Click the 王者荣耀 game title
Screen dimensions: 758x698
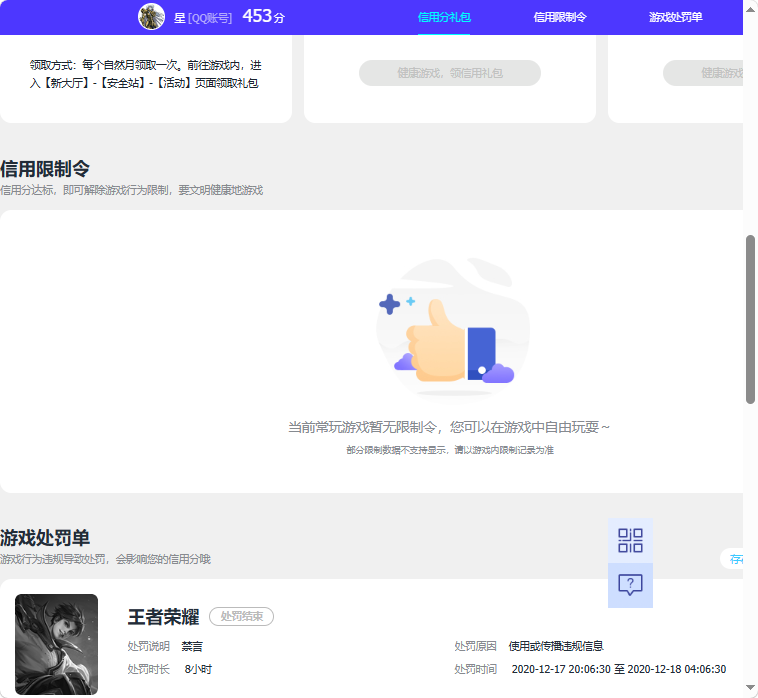pos(163,617)
